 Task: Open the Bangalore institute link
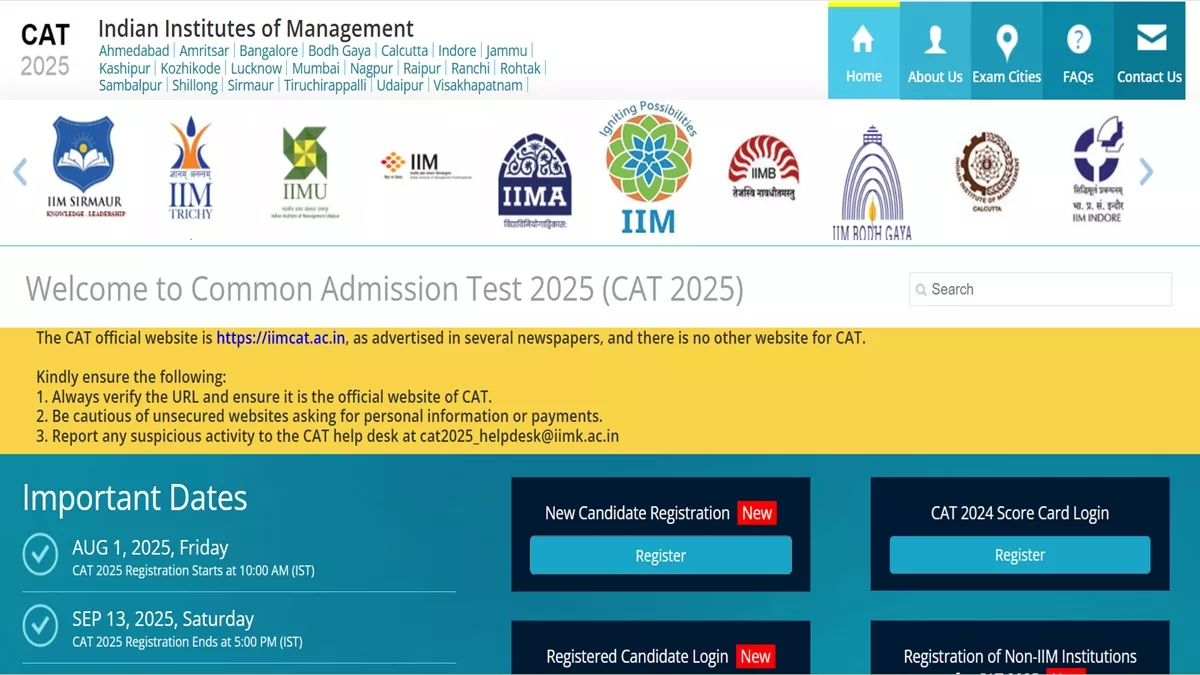[x=268, y=51]
